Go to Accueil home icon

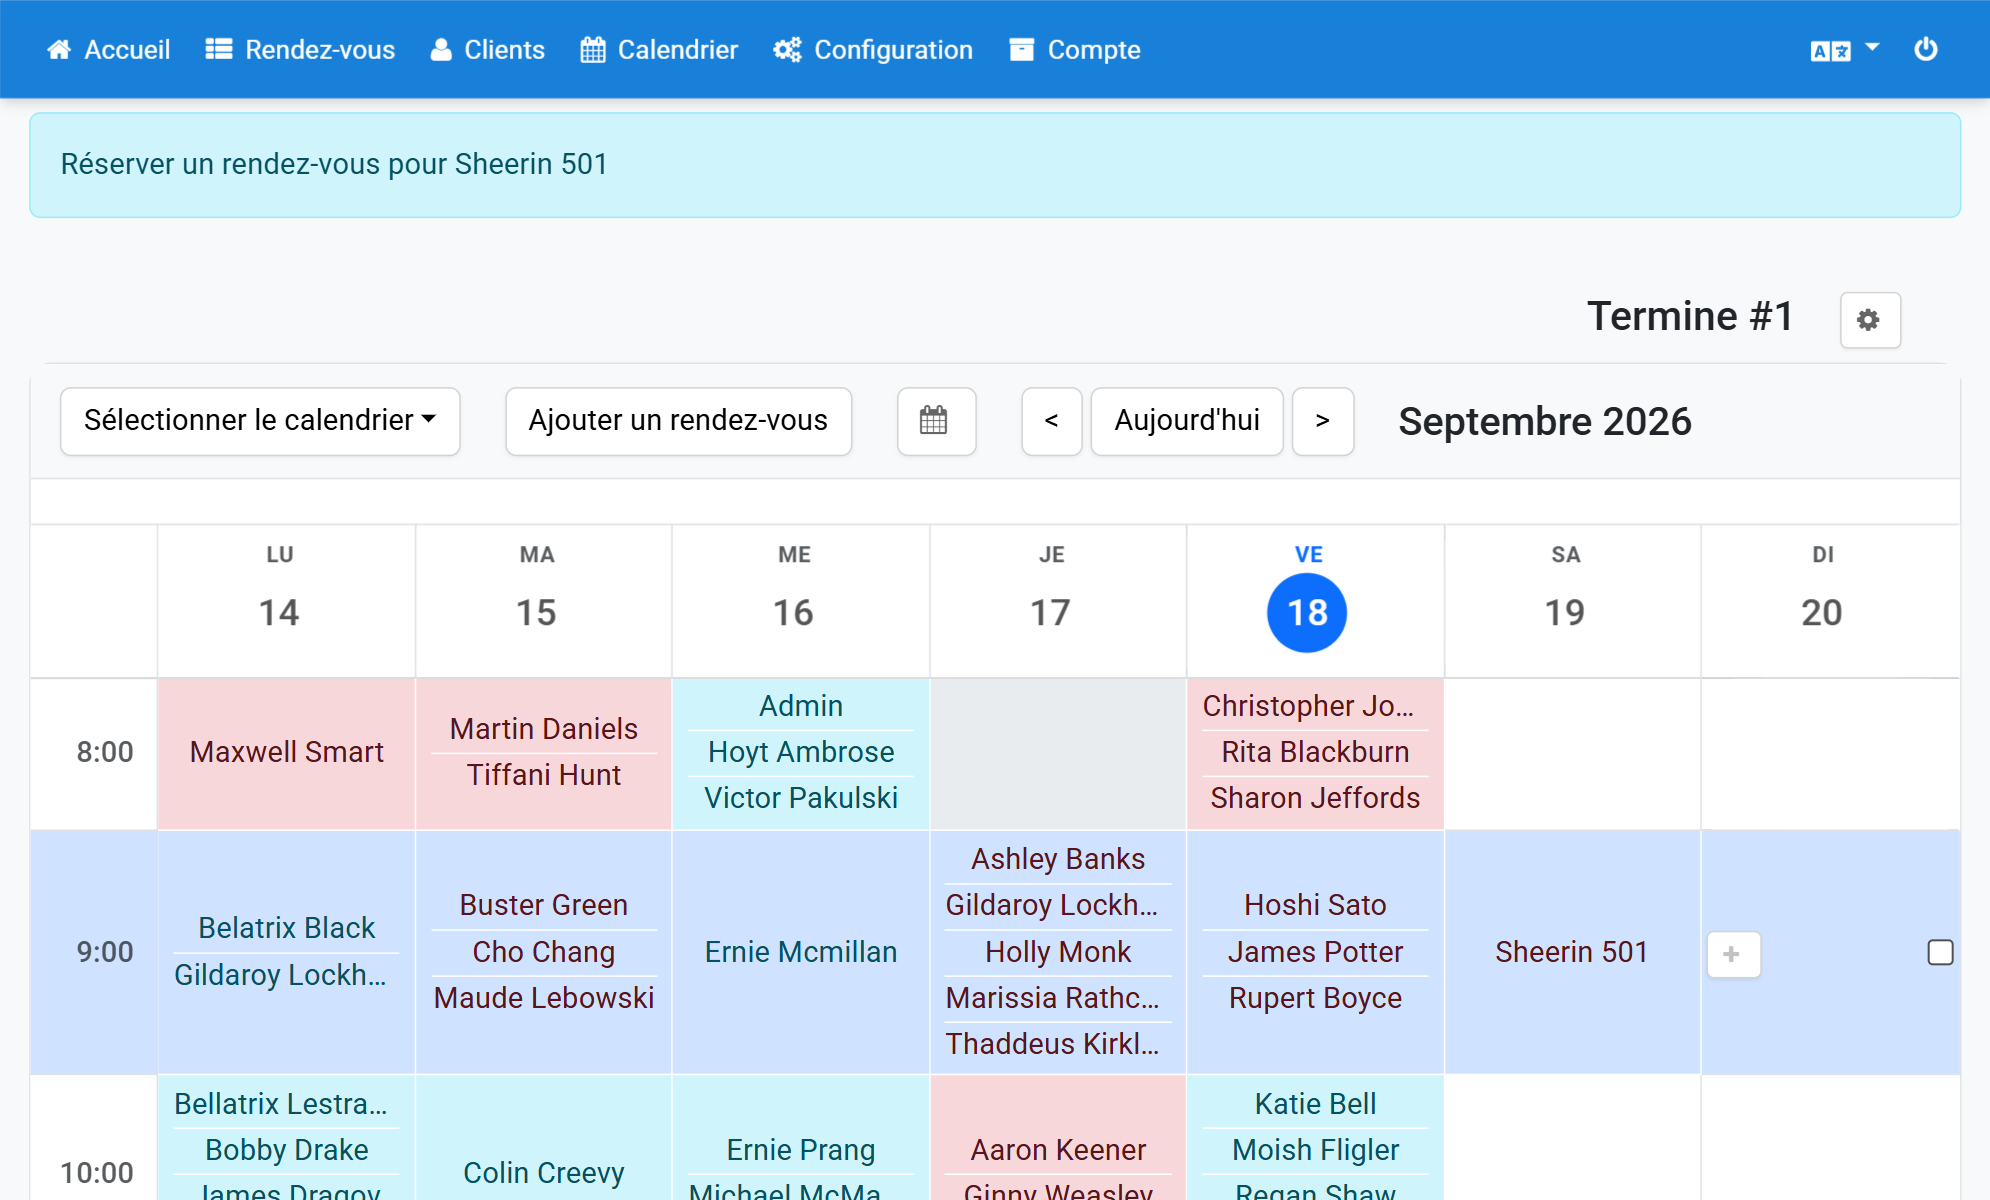59,49
